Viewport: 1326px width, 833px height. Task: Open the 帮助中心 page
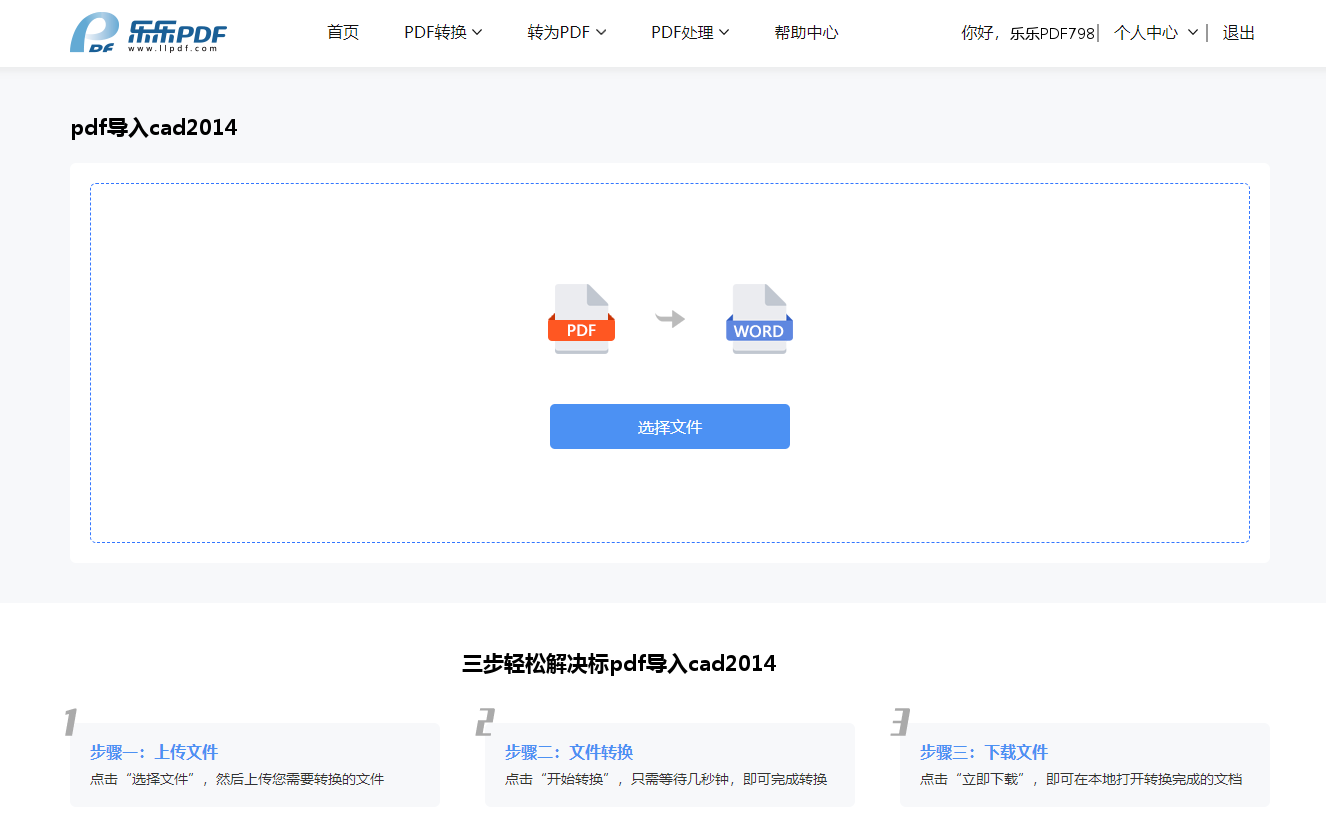[806, 33]
